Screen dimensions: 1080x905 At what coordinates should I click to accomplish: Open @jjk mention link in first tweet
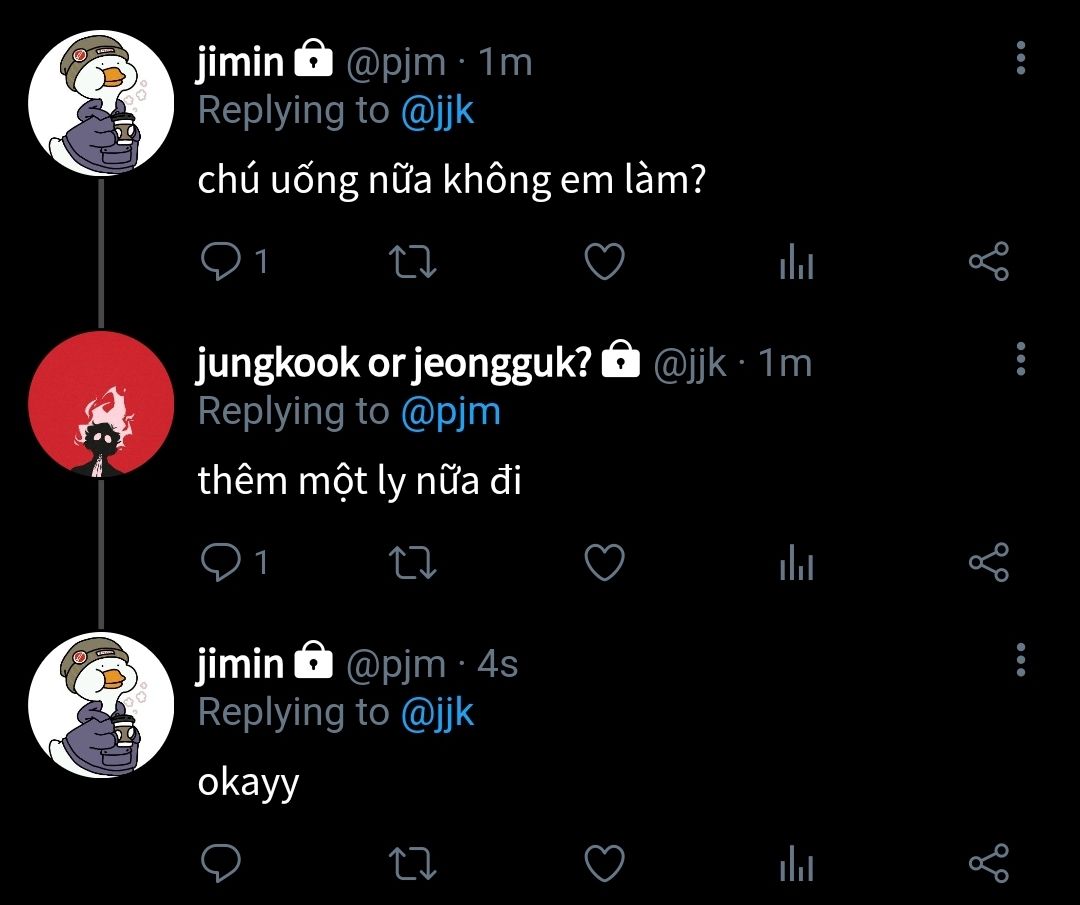(x=437, y=111)
